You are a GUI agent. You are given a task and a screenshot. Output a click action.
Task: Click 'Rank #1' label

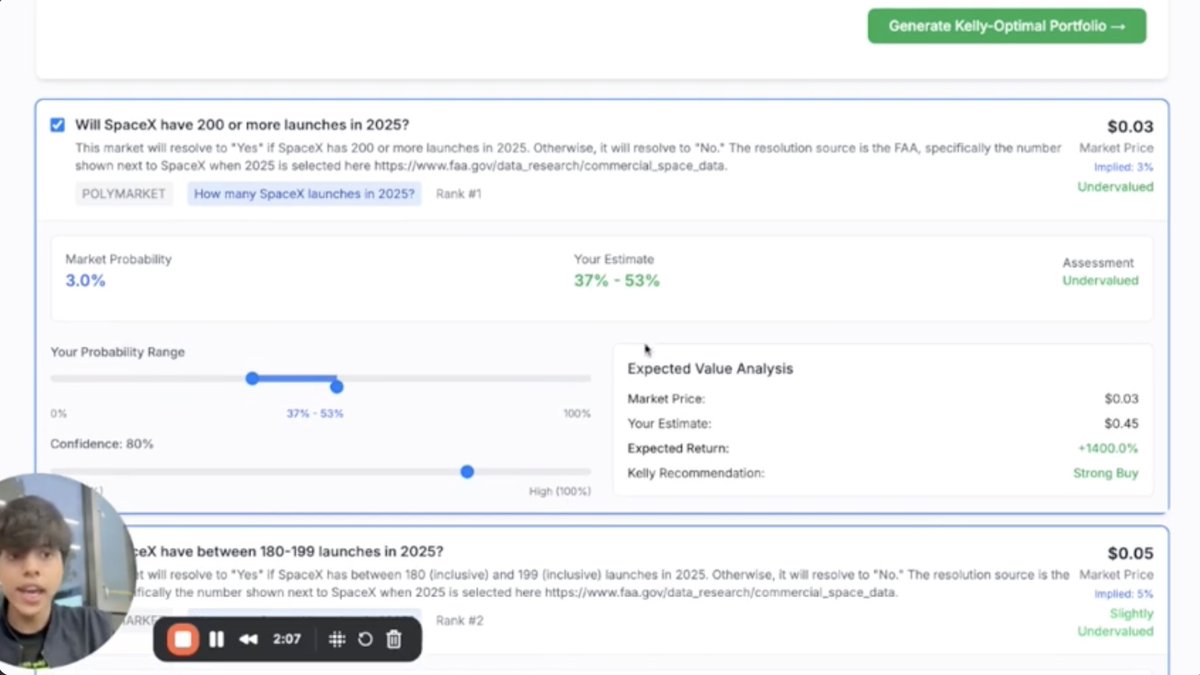click(459, 194)
